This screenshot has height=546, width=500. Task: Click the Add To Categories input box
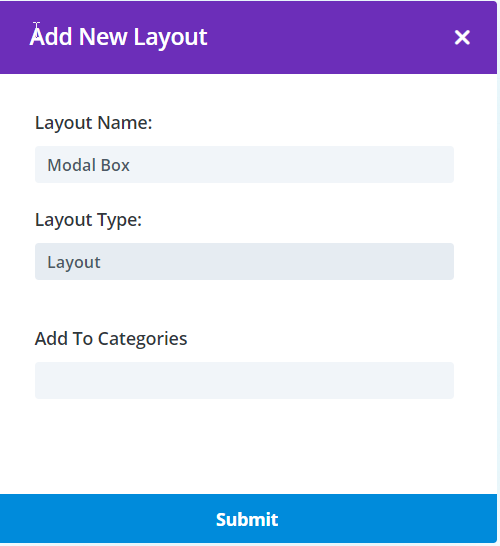click(x=244, y=380)
